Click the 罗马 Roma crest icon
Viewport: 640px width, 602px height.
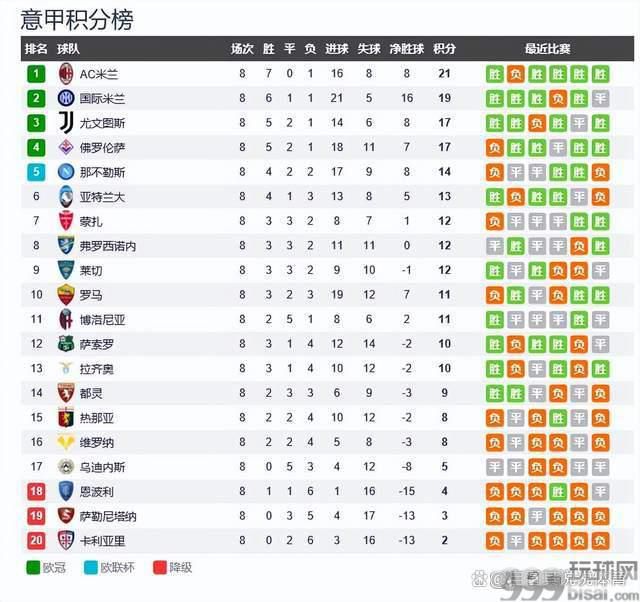66,295
